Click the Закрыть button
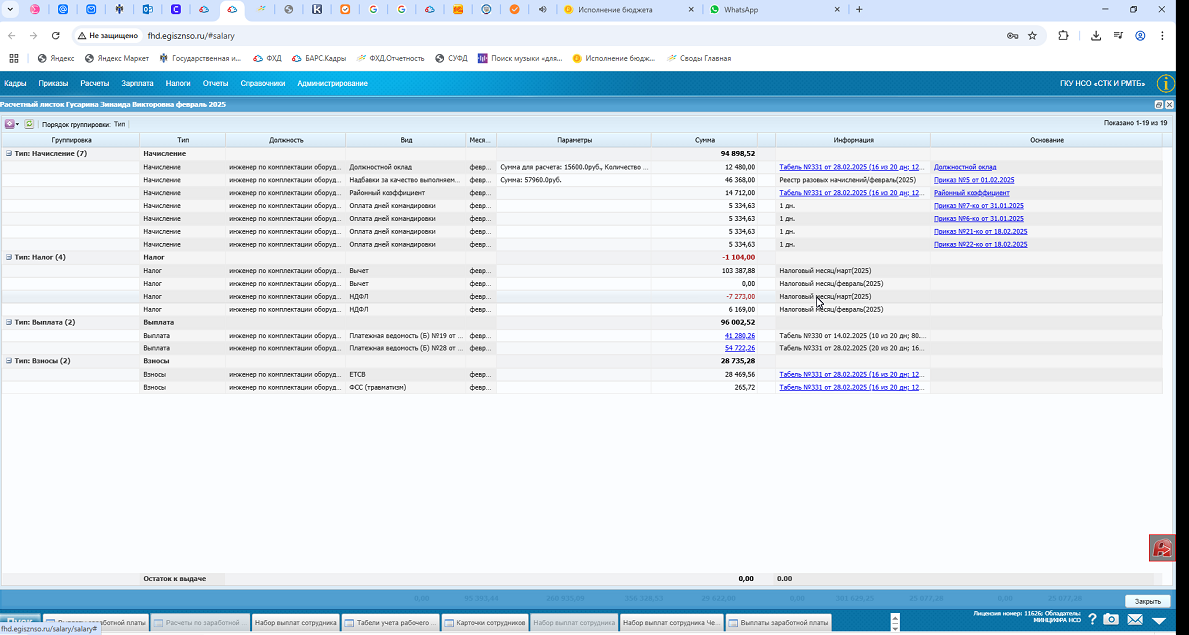The width and height of the screenshot is (1189, 635). tap(1147, 601)
